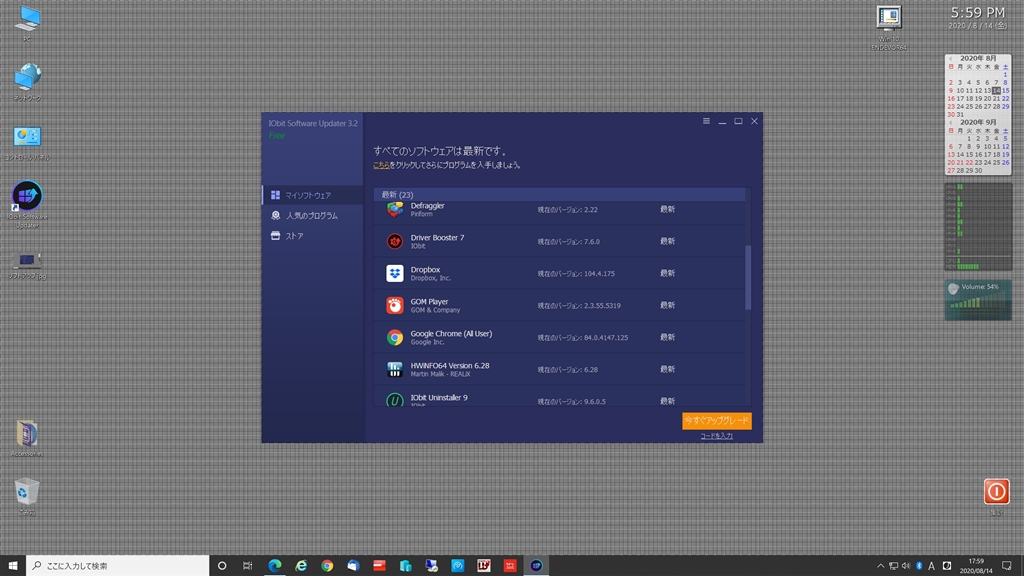Click the Driver Booster 7 icon
This screenshot has height=576, width=1024.
tap(394, 241)
